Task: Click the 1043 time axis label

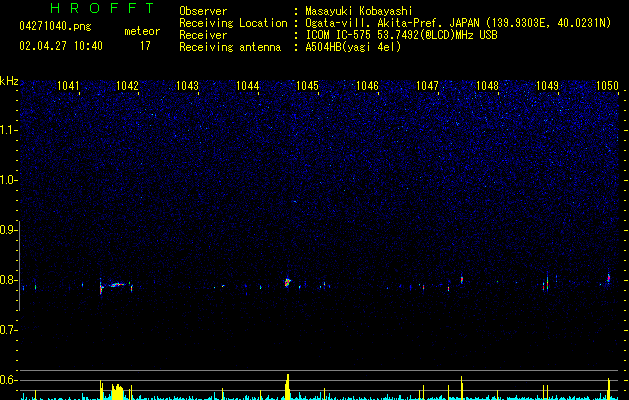Action: pos(187,85)
